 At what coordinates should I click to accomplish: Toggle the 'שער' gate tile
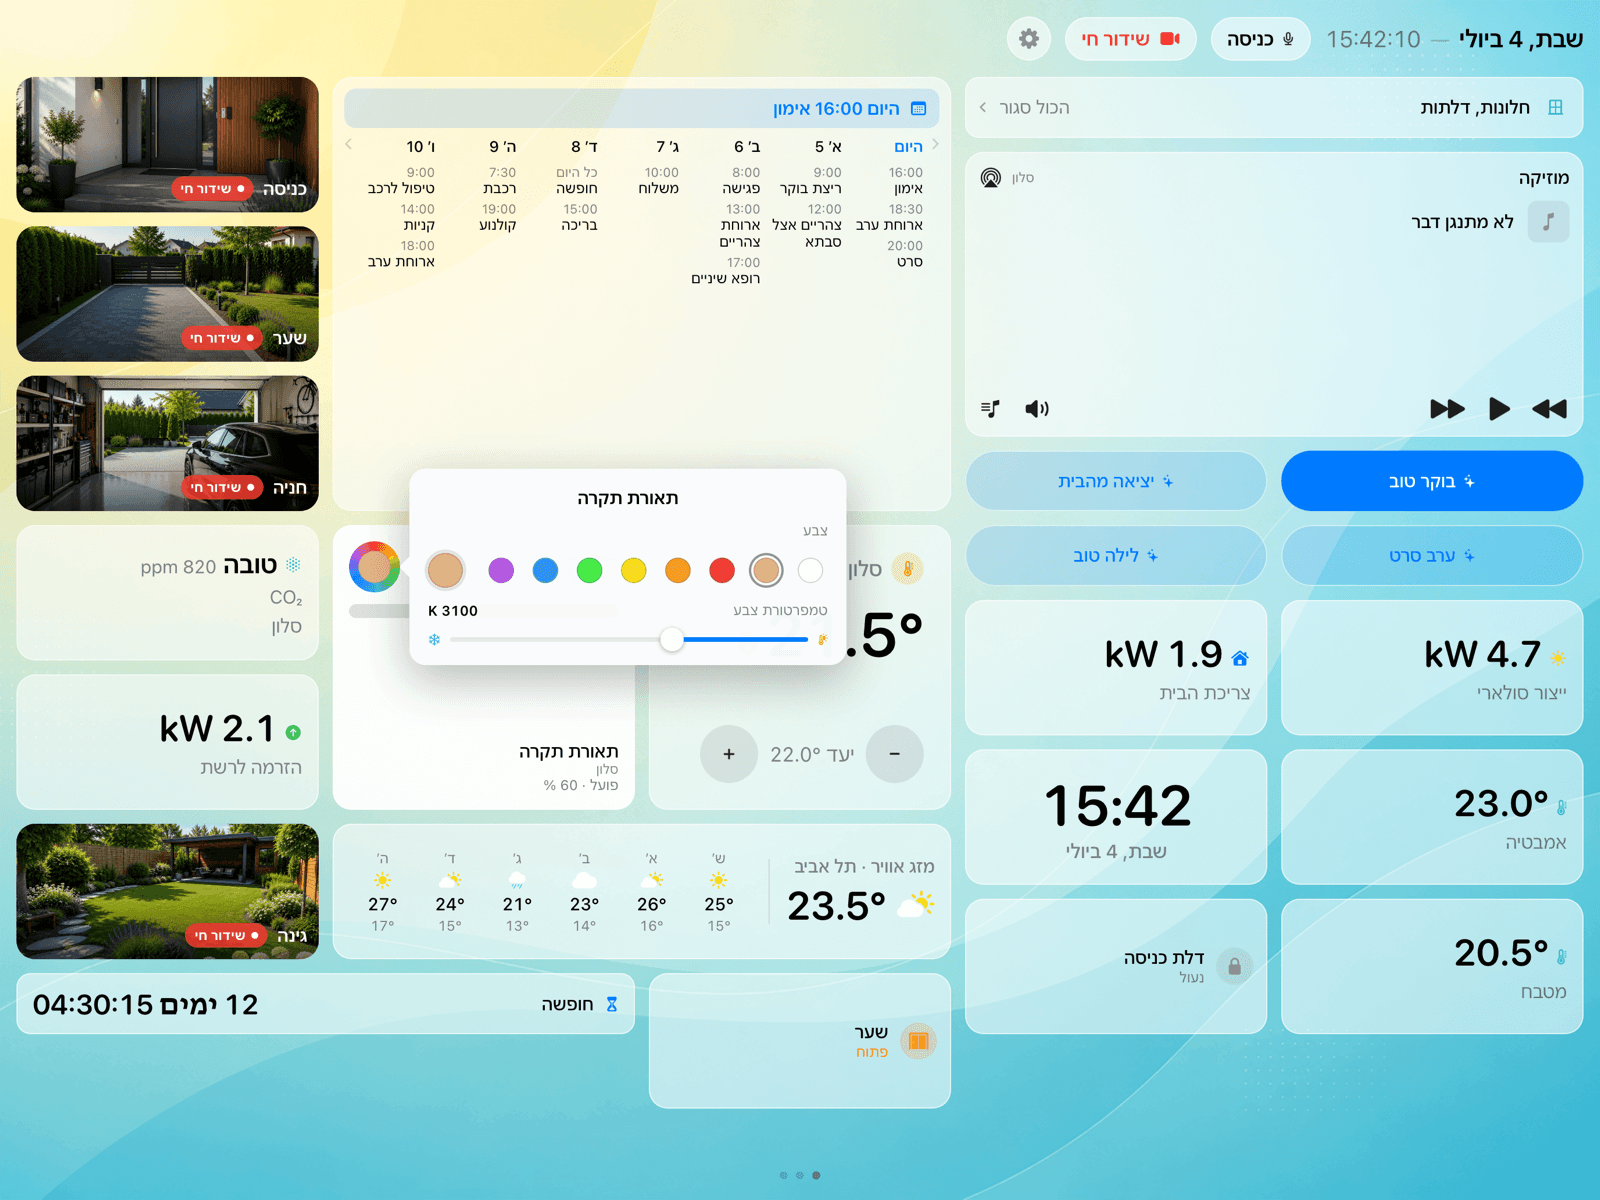click(800, 1041)
